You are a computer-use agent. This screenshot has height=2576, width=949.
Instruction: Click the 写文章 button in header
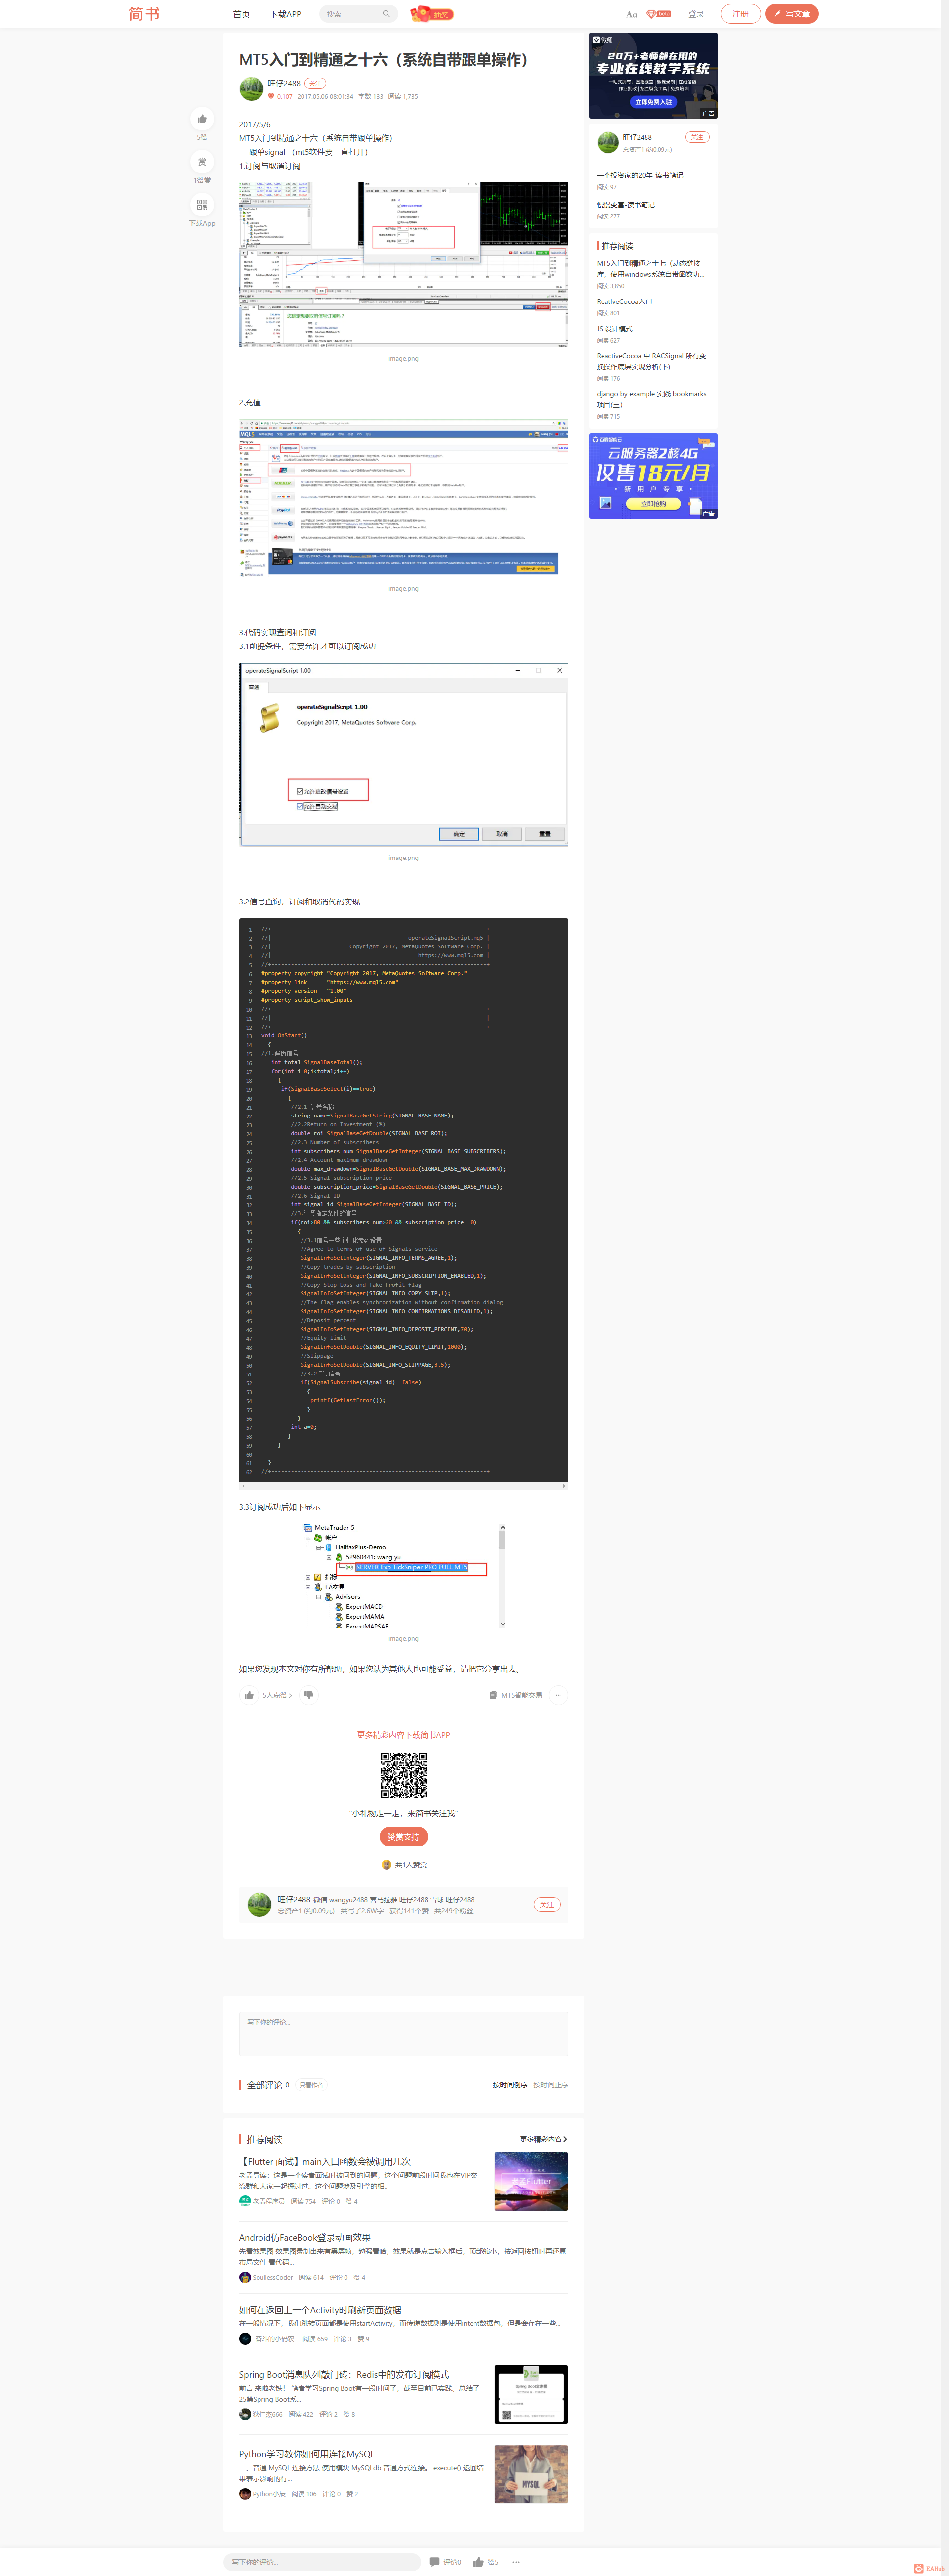click(x=791, y=14)
